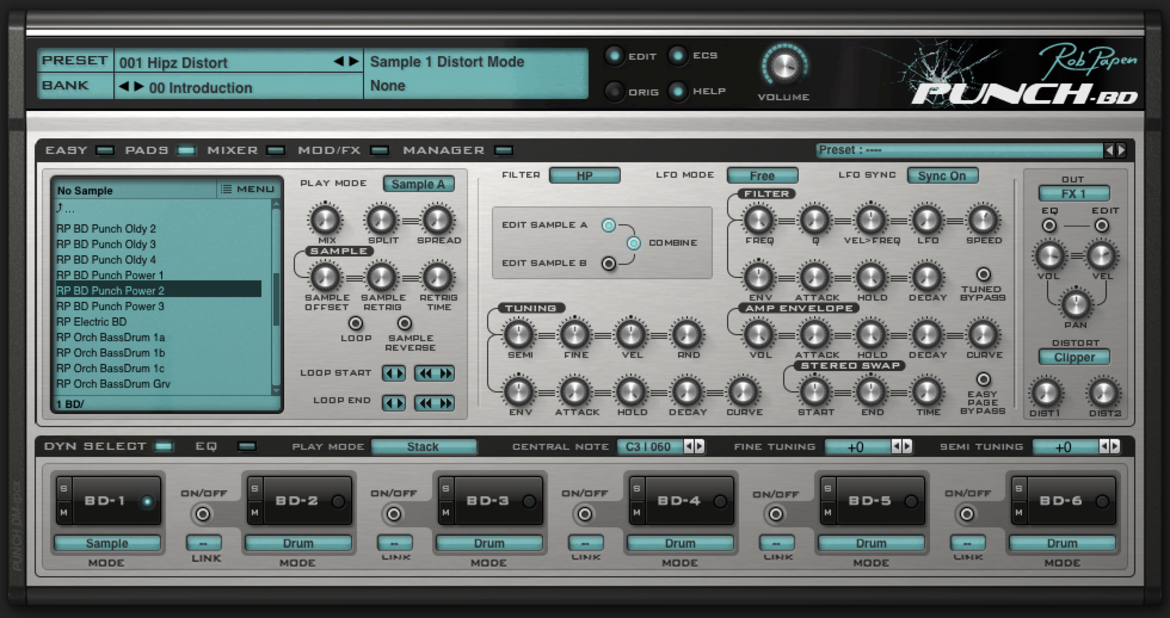Toggle Tuned Bypass
This screenshot has width=1170, height=618.
(983, 274)
